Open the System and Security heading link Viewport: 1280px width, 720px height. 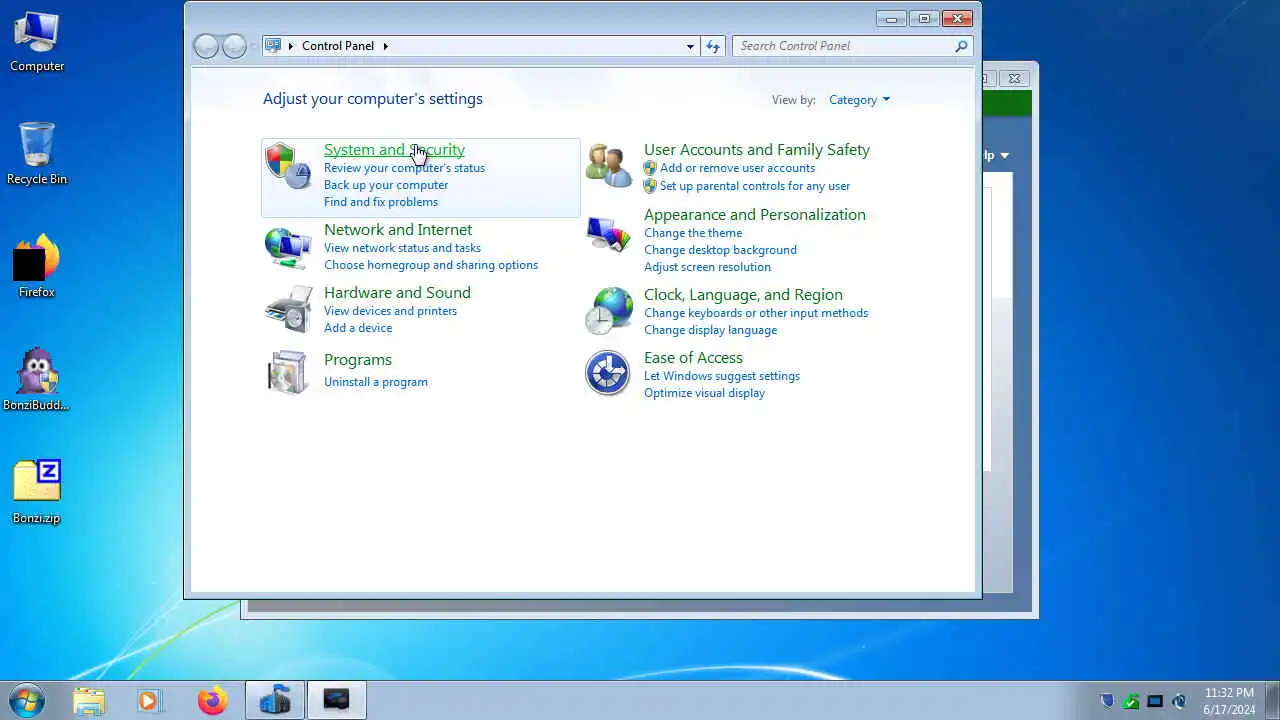pos(394,150)
